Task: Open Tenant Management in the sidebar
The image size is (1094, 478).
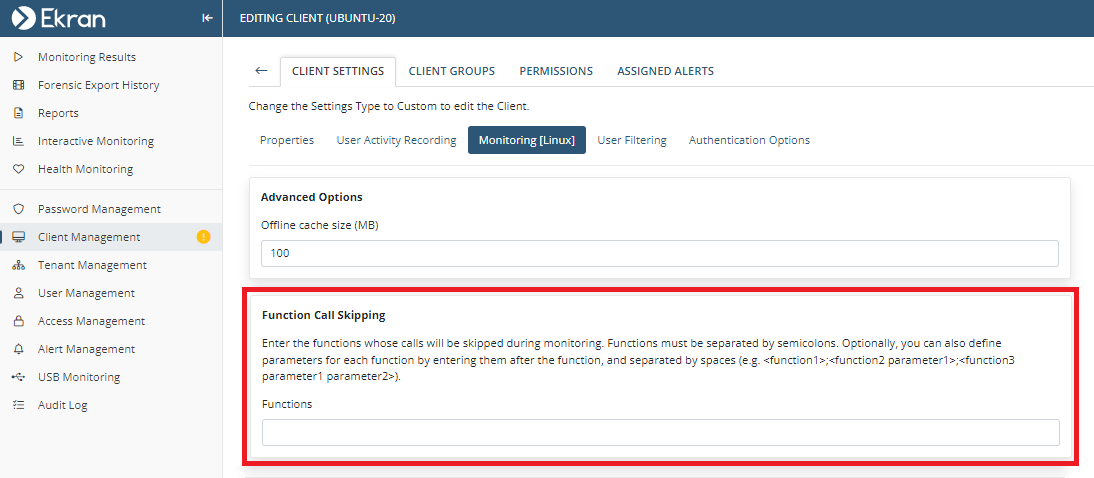Action: tap(92, 265)
